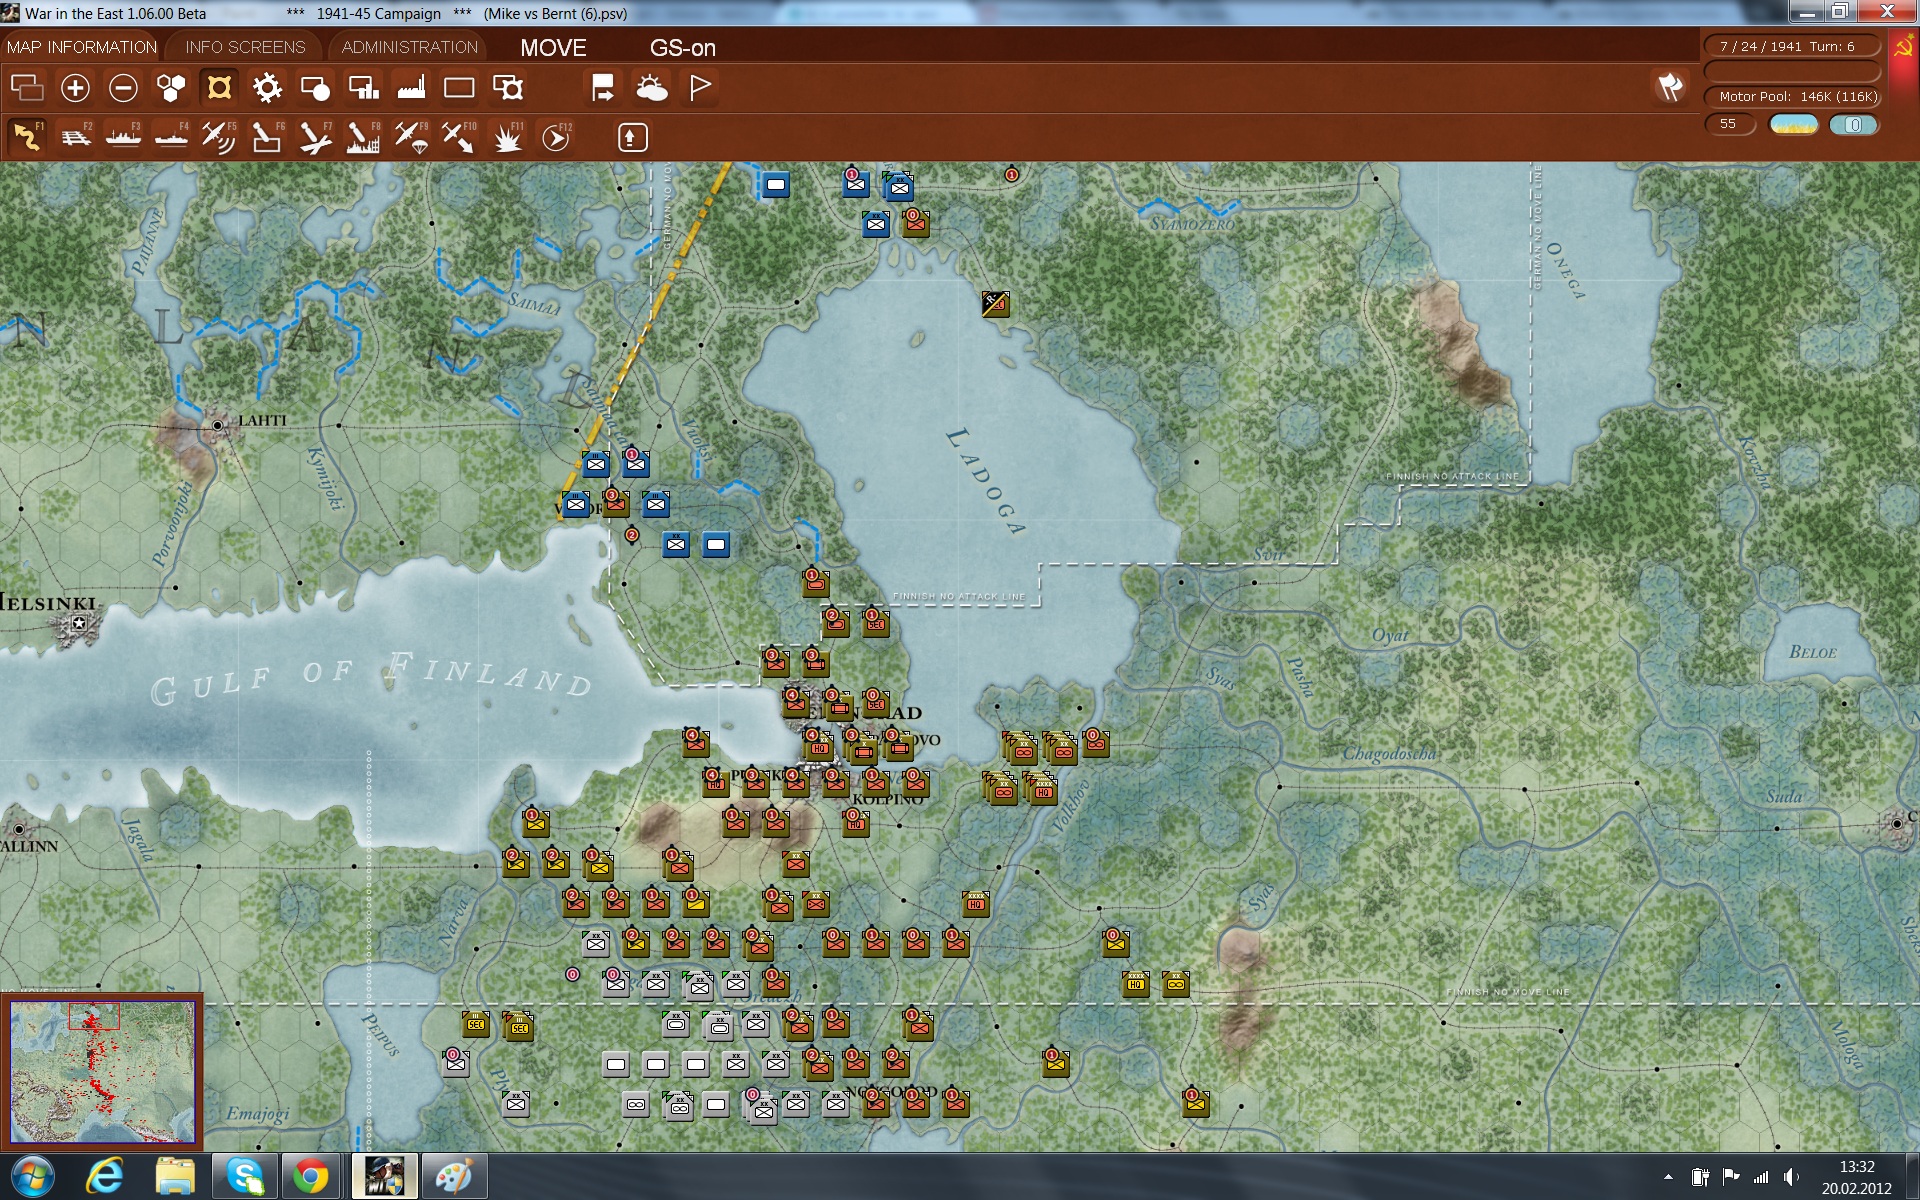Open Google Chrome from the taskbar
Screen dimensions: 1920x1200
(x=310, y=1176)
